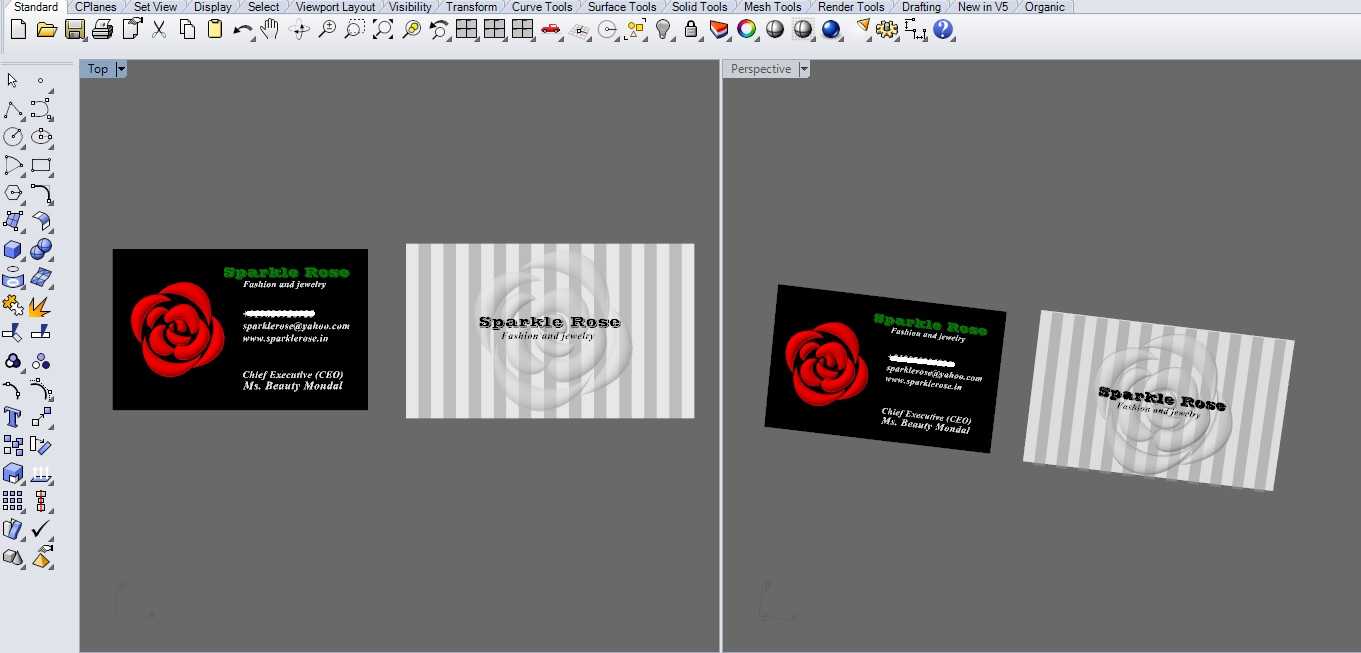Switch to the Surface Tools tab
This screenshot has height=653, width=1361.
tap(622, 7)
